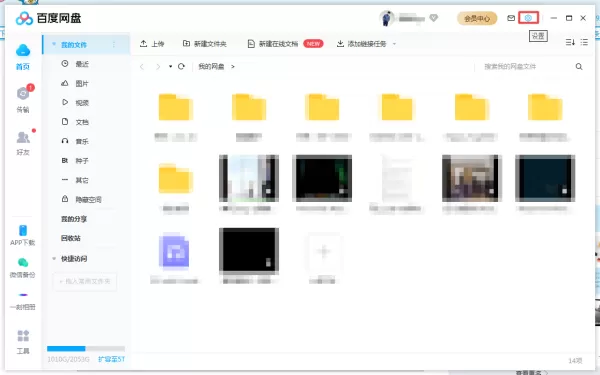Switch to list view icon
The width and height of the screenshot is (600, 375).
tap(584, 42)
